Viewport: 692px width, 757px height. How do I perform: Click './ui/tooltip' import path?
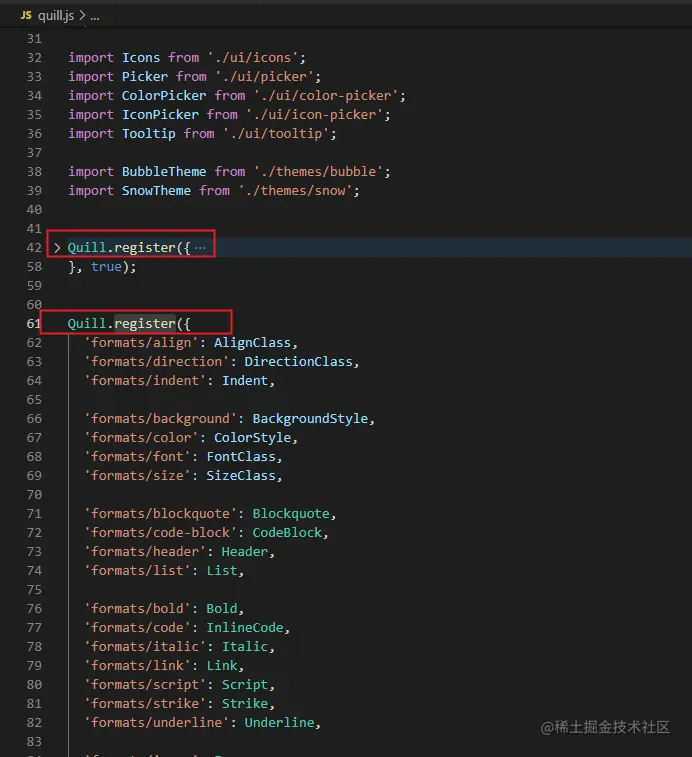coord(276,133)
